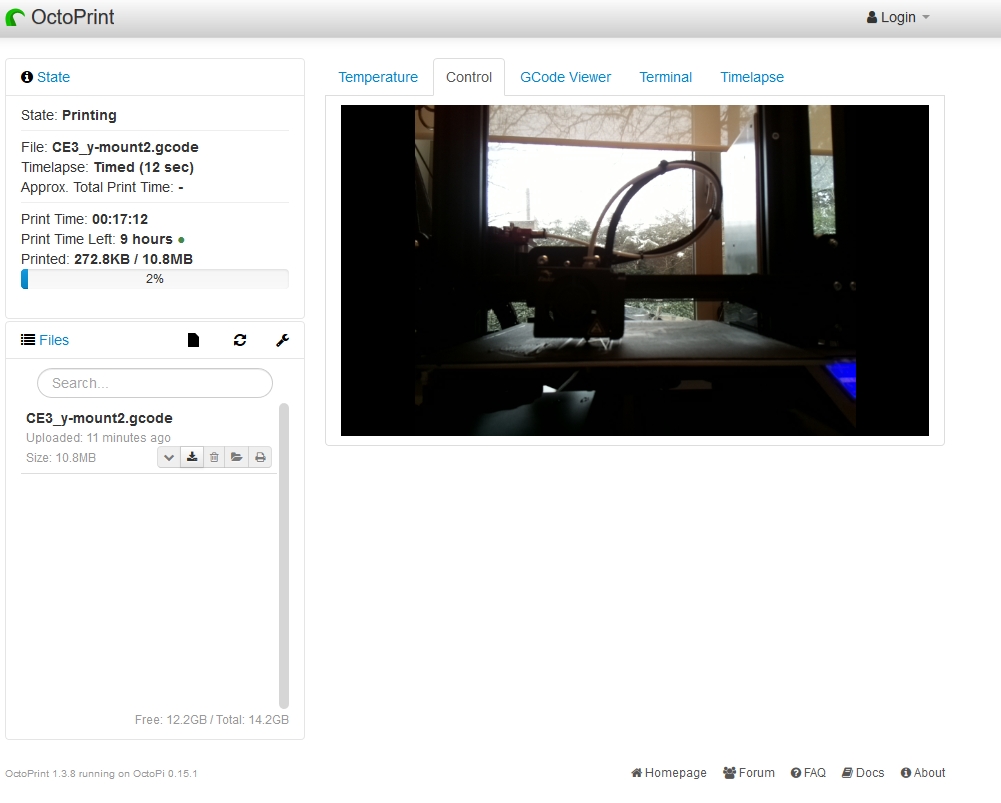Image resolution: width=1001 pixels, height=803 pixels.
Task: Click the 'Timed (12 sec)' timelapse value
Action: click(144, 167)
